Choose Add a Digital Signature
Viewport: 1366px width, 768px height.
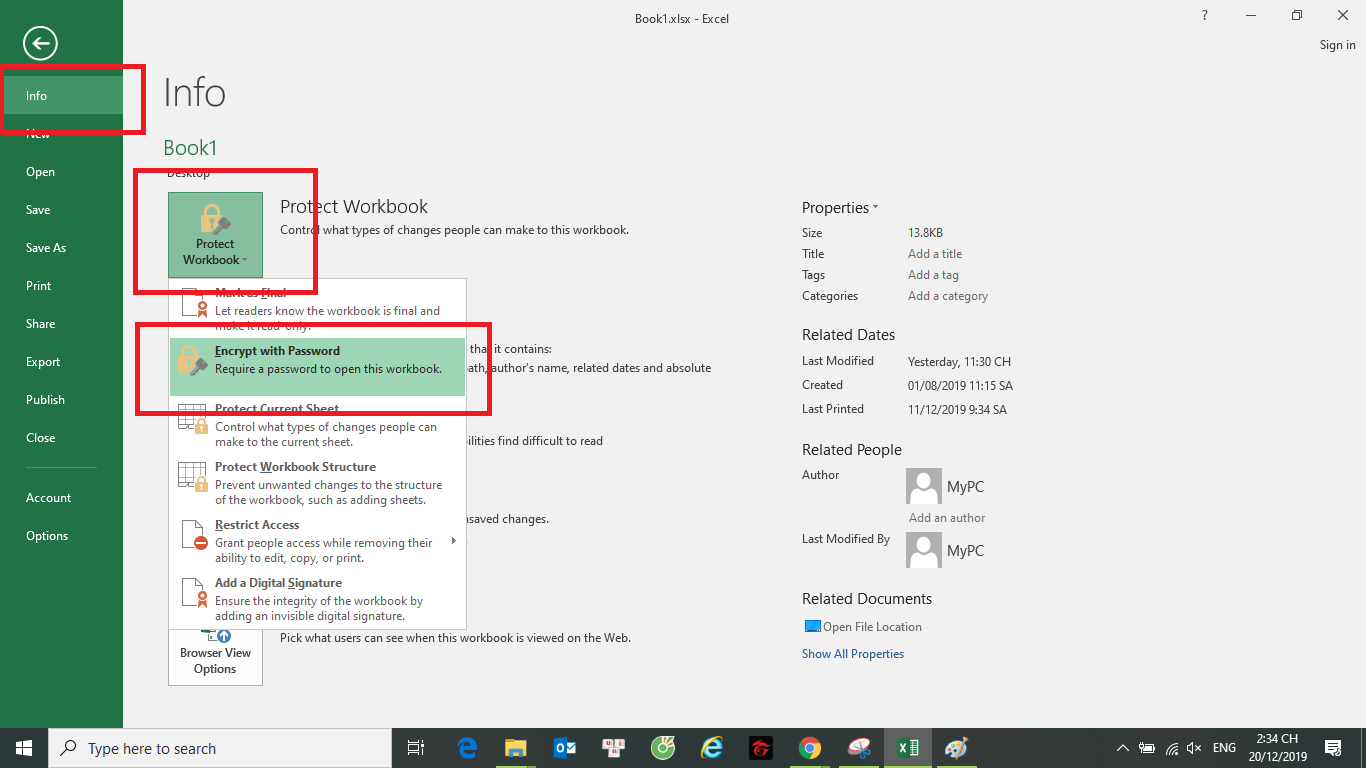(x=318, y=599)
